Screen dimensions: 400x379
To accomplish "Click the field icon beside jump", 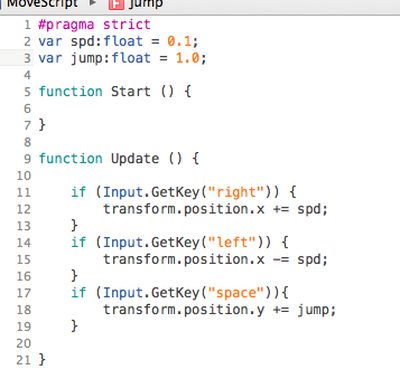I will [x=116, y=4].
